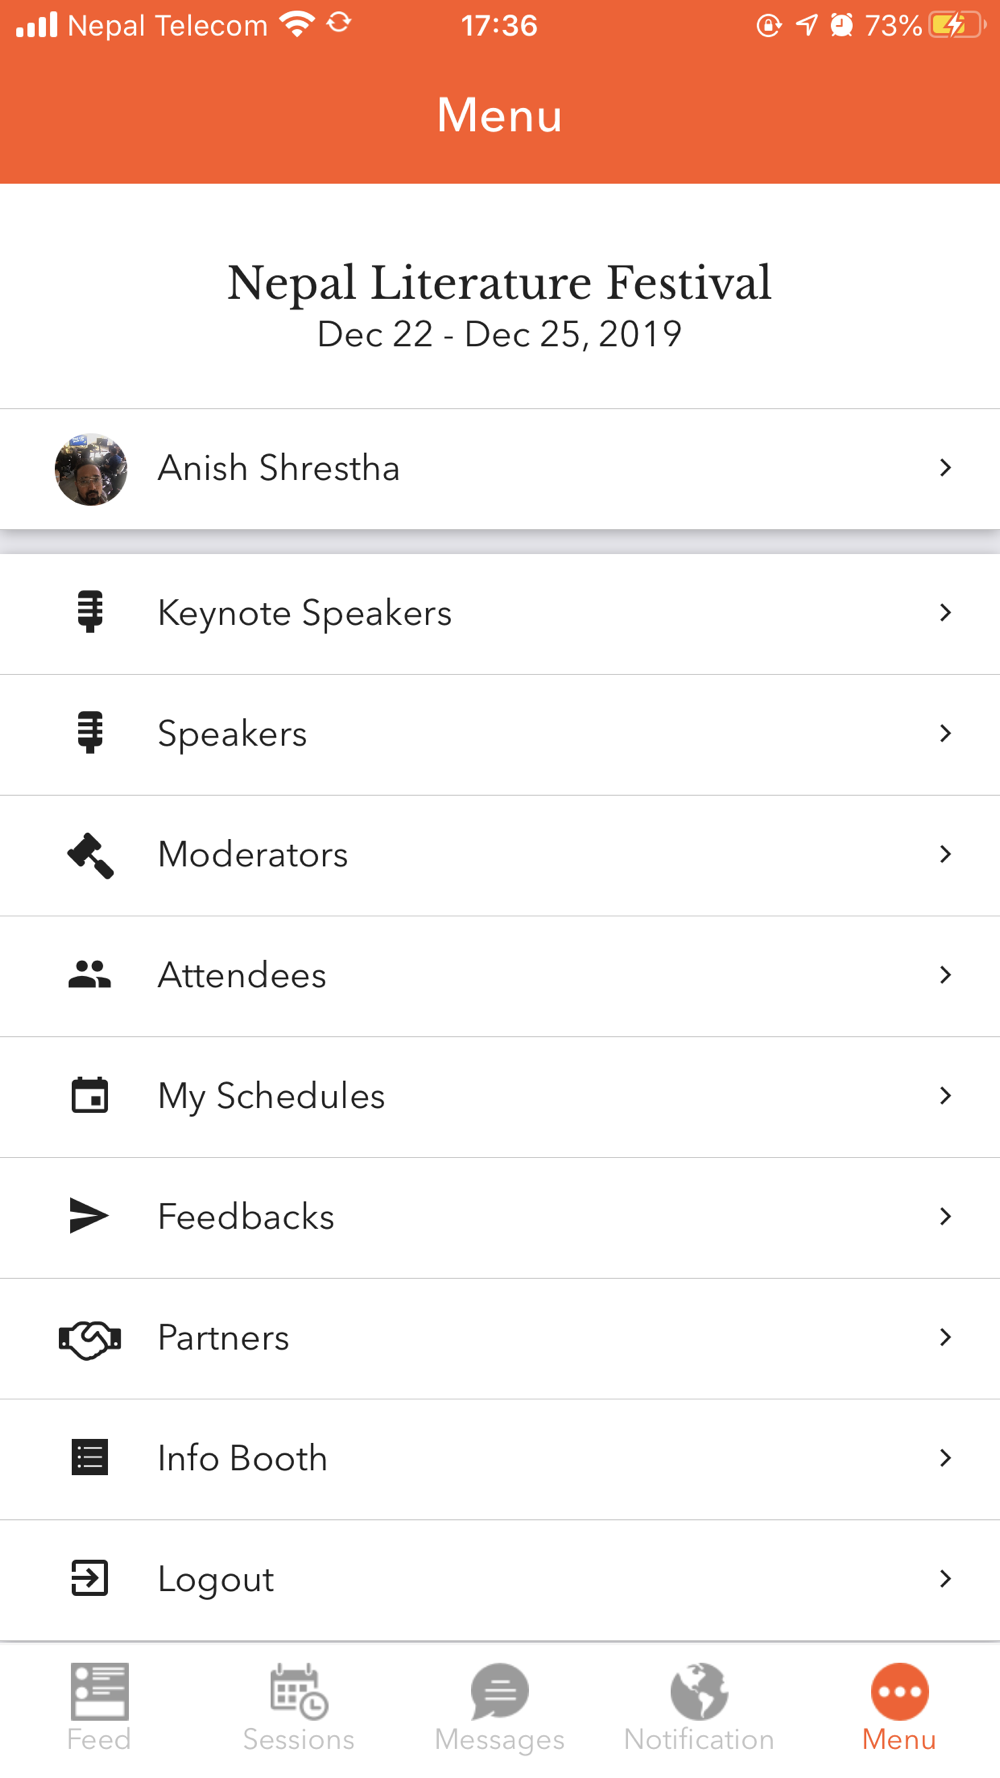
Task: Tap the Partners handshake icon
Action: (x=90, y=1338)
